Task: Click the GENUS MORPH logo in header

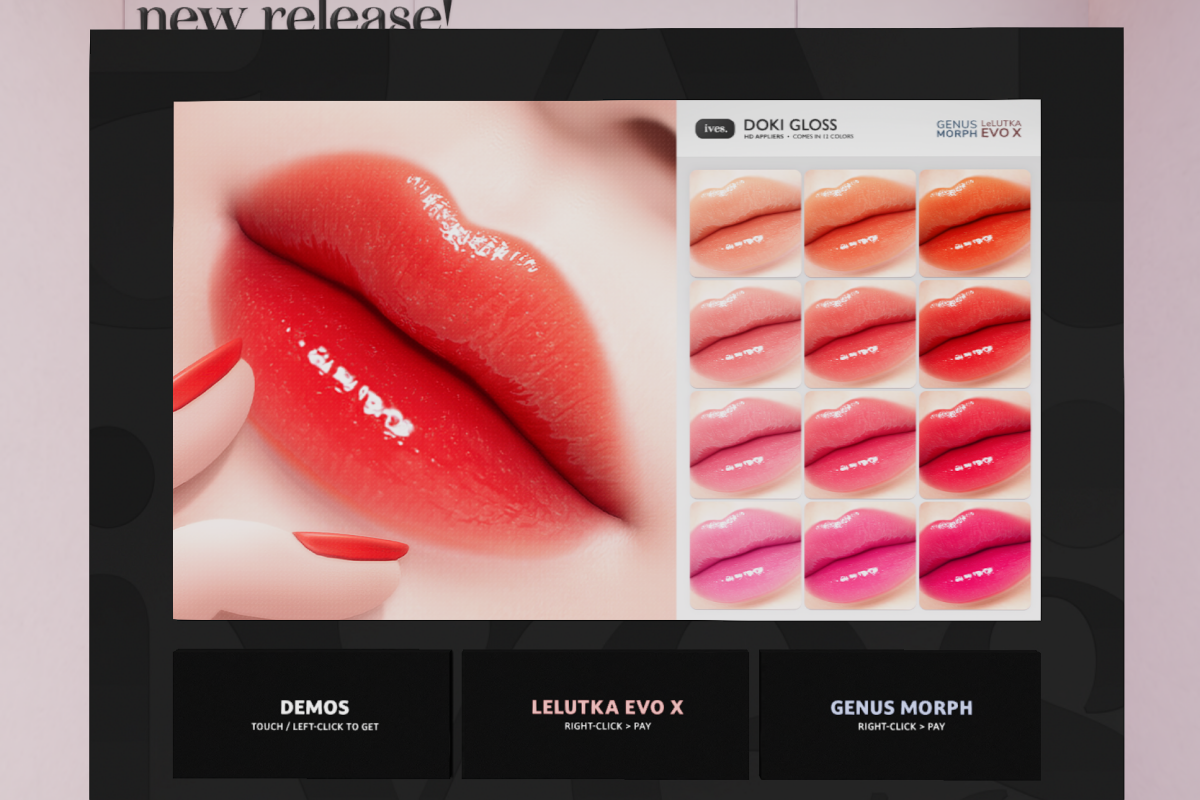Action: click(x=956, y=129)
